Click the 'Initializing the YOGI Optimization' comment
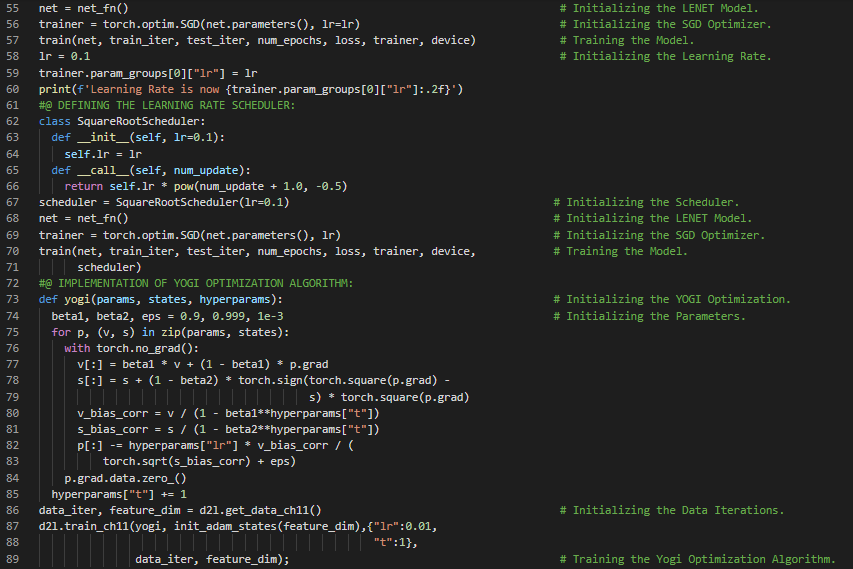 [x=677, y=300]
